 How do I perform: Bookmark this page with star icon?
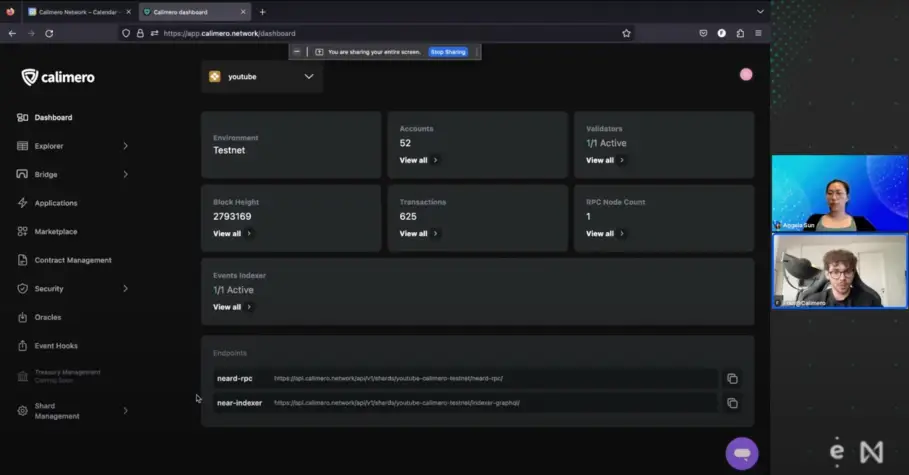(x=626, y=34)
